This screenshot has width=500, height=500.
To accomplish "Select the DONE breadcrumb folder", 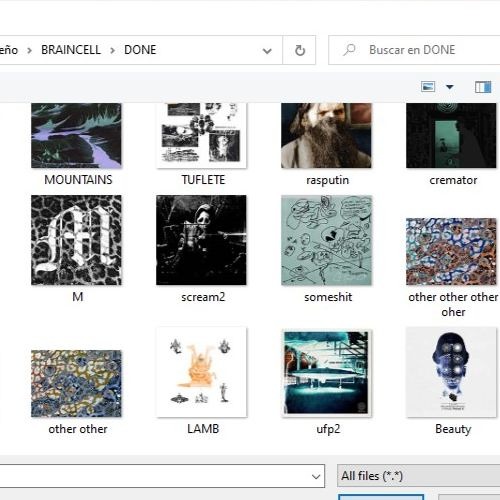I will (140, 50).
